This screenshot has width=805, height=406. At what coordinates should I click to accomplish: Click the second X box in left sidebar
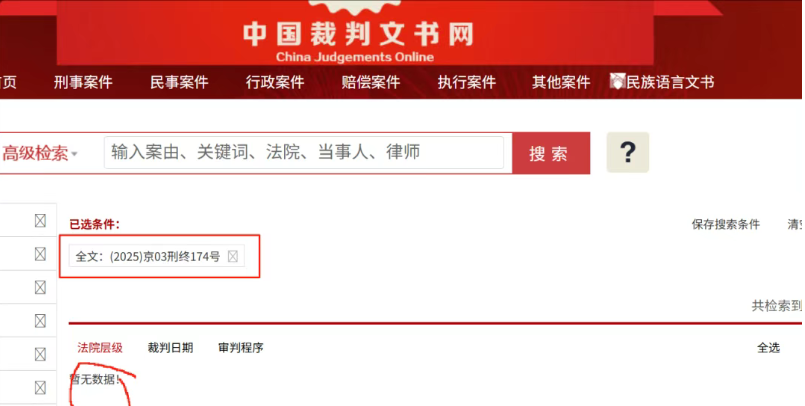click(40, 254)
